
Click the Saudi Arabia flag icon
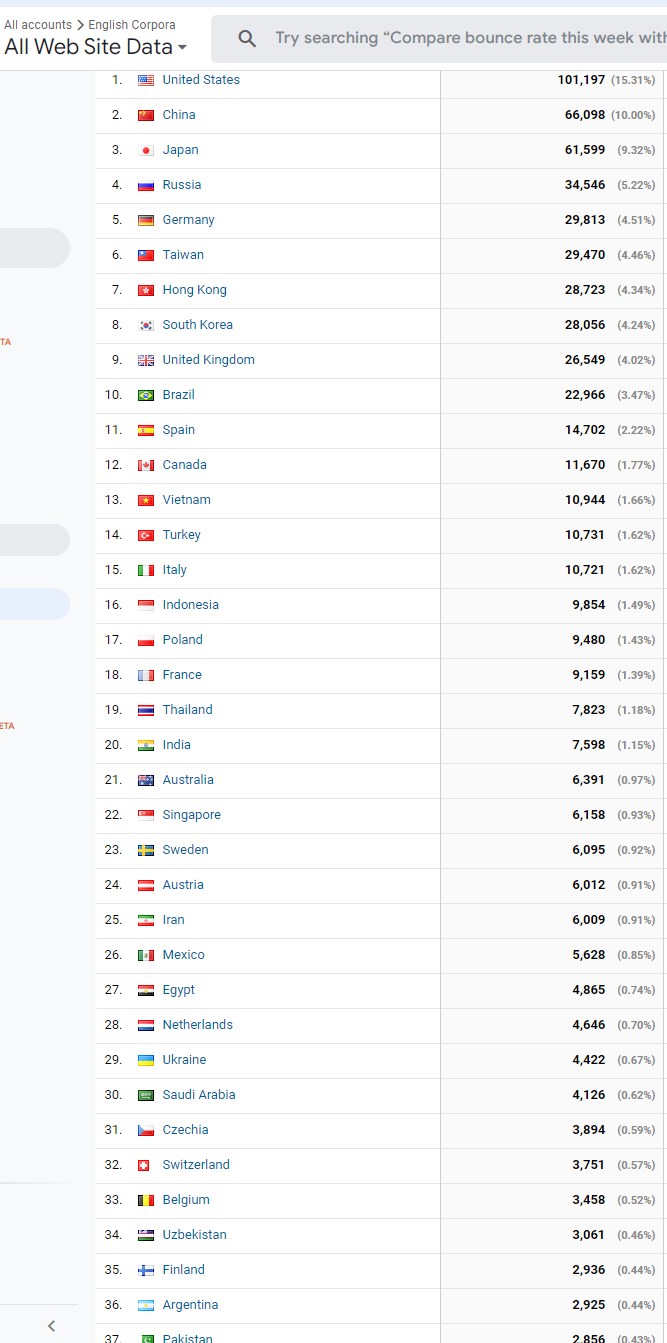(146, 1095)
